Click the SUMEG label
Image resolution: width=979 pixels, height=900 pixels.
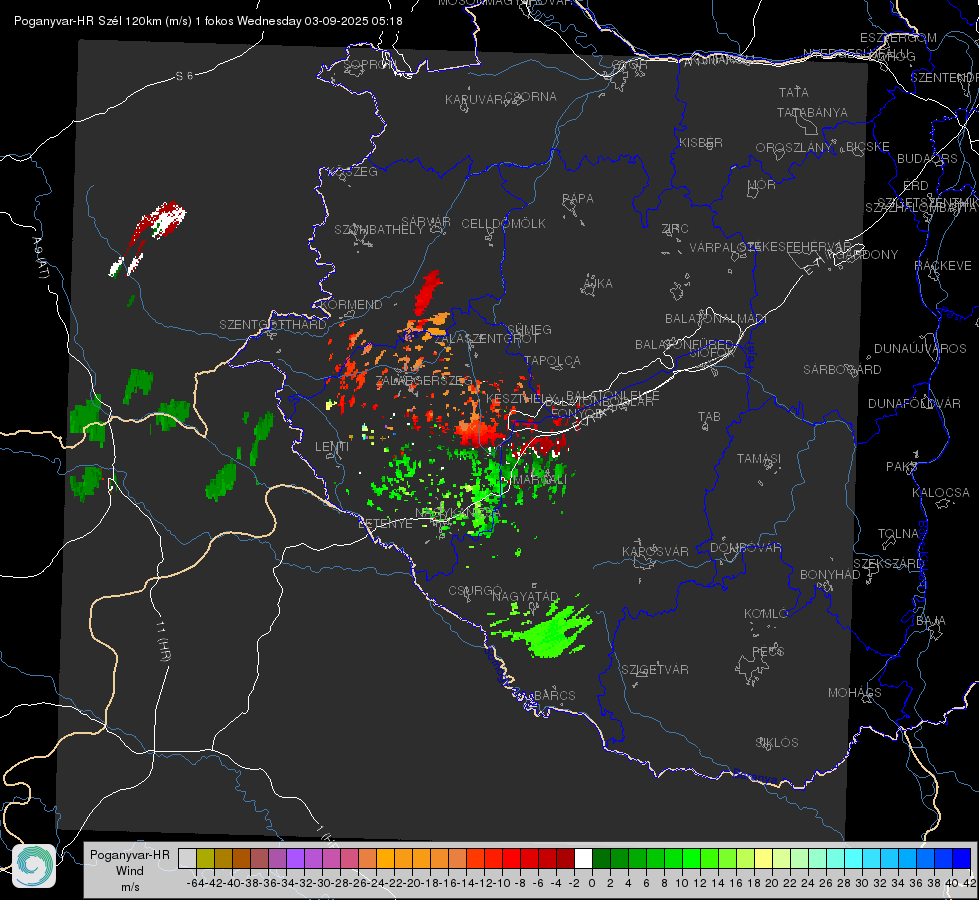(x=529, y=330)
